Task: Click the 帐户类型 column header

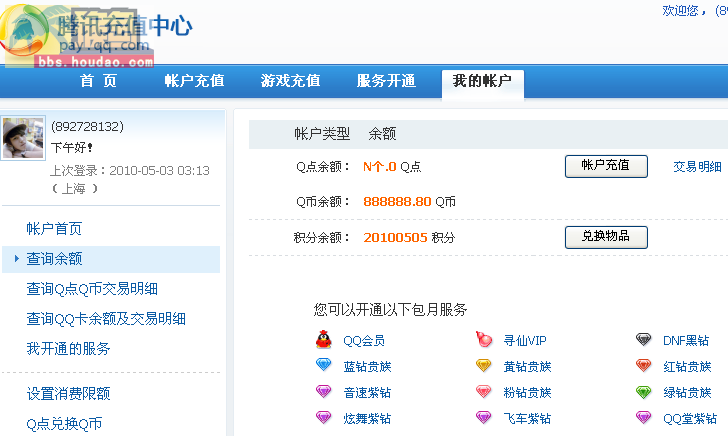Action: click(322, 134)
